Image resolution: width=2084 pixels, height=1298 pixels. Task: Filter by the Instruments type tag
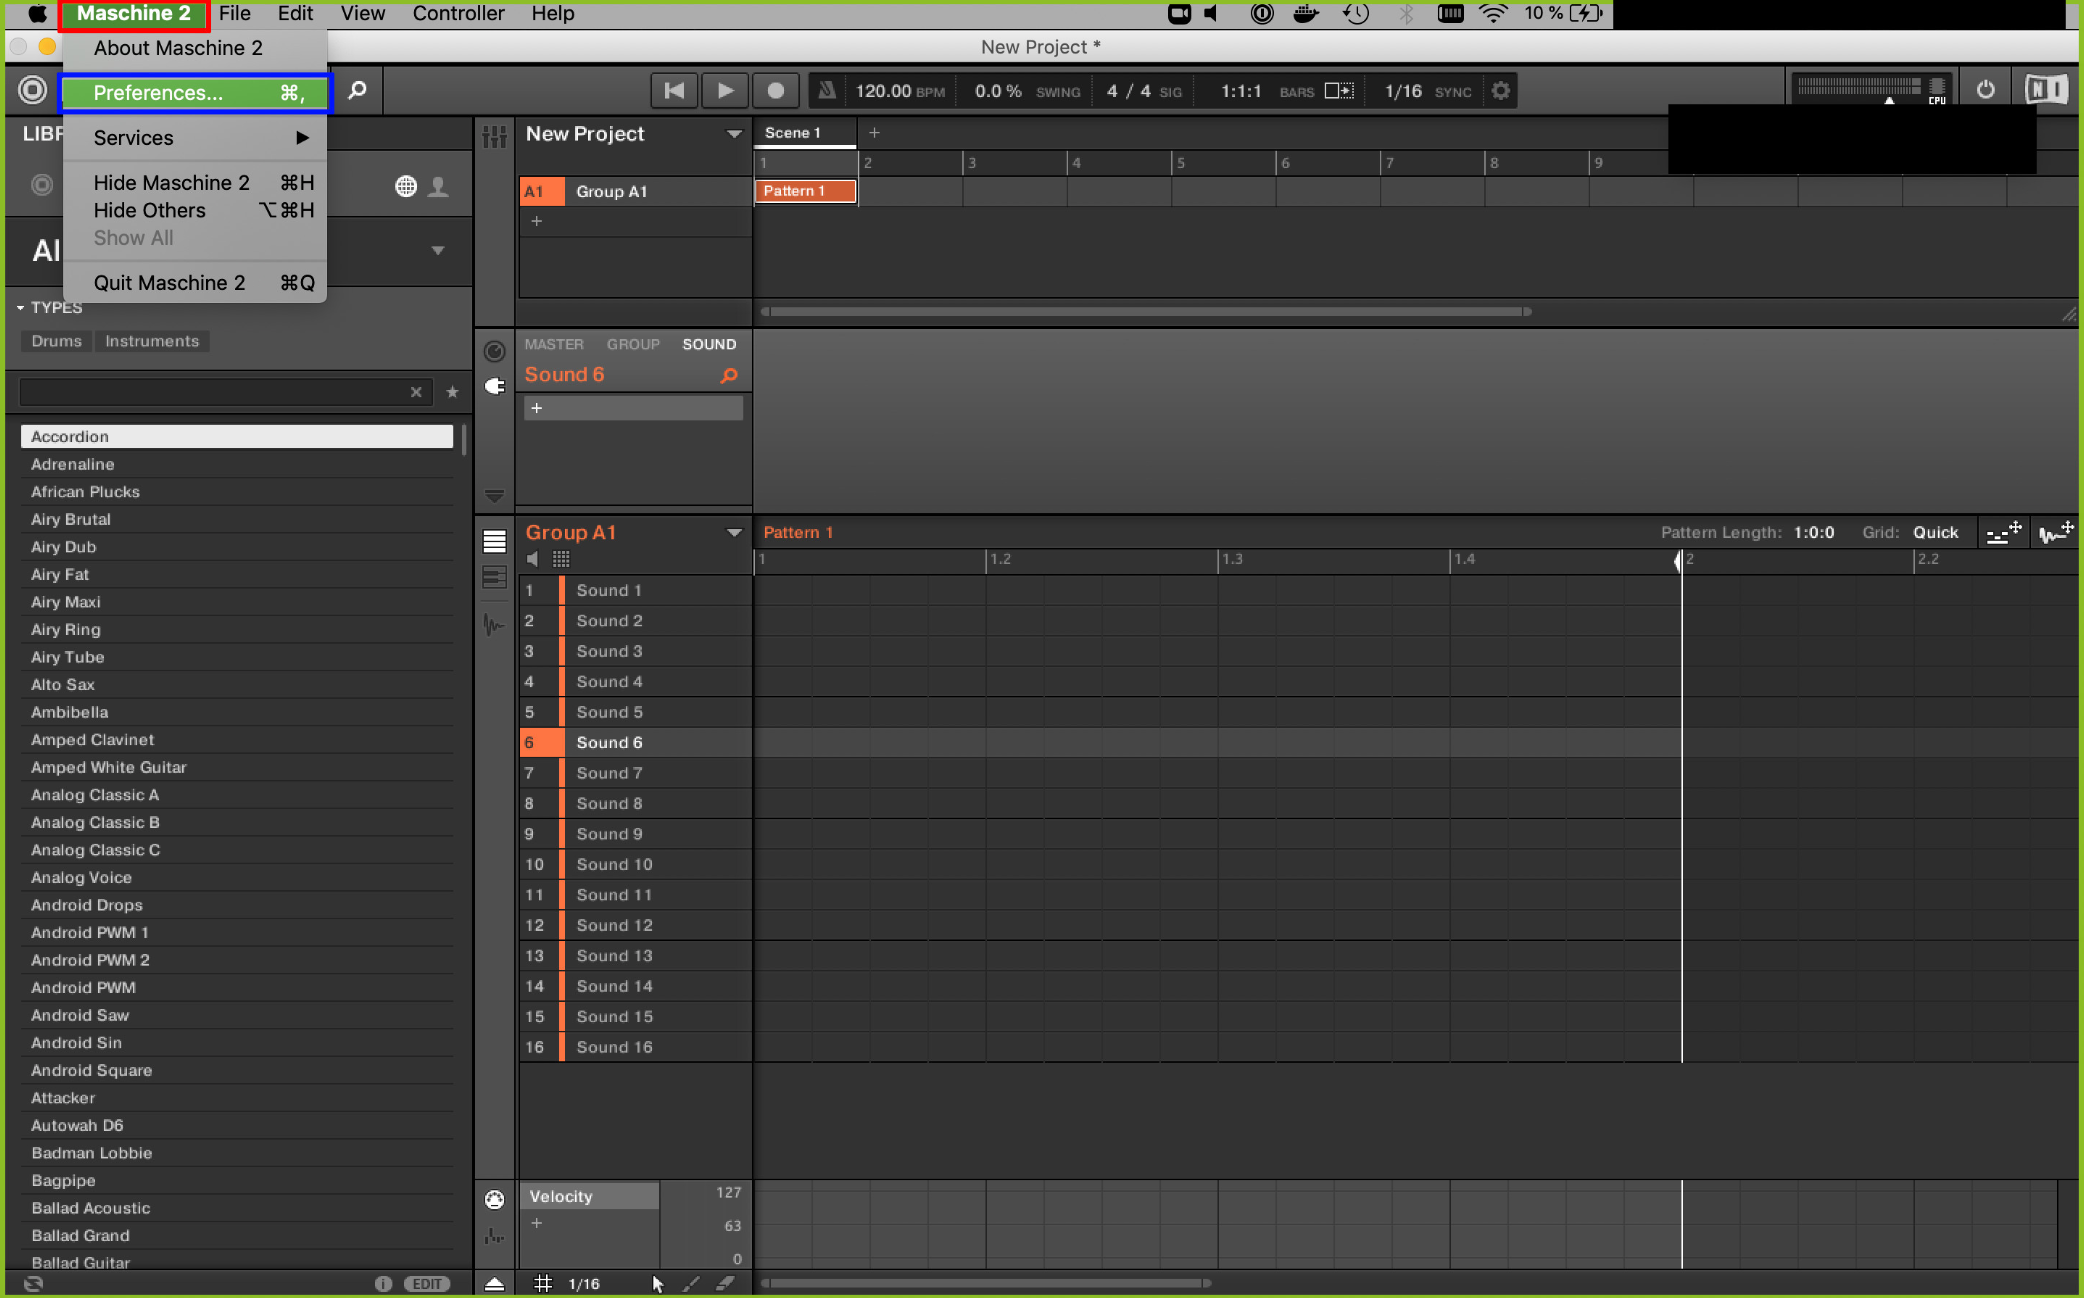click(152, 341)
